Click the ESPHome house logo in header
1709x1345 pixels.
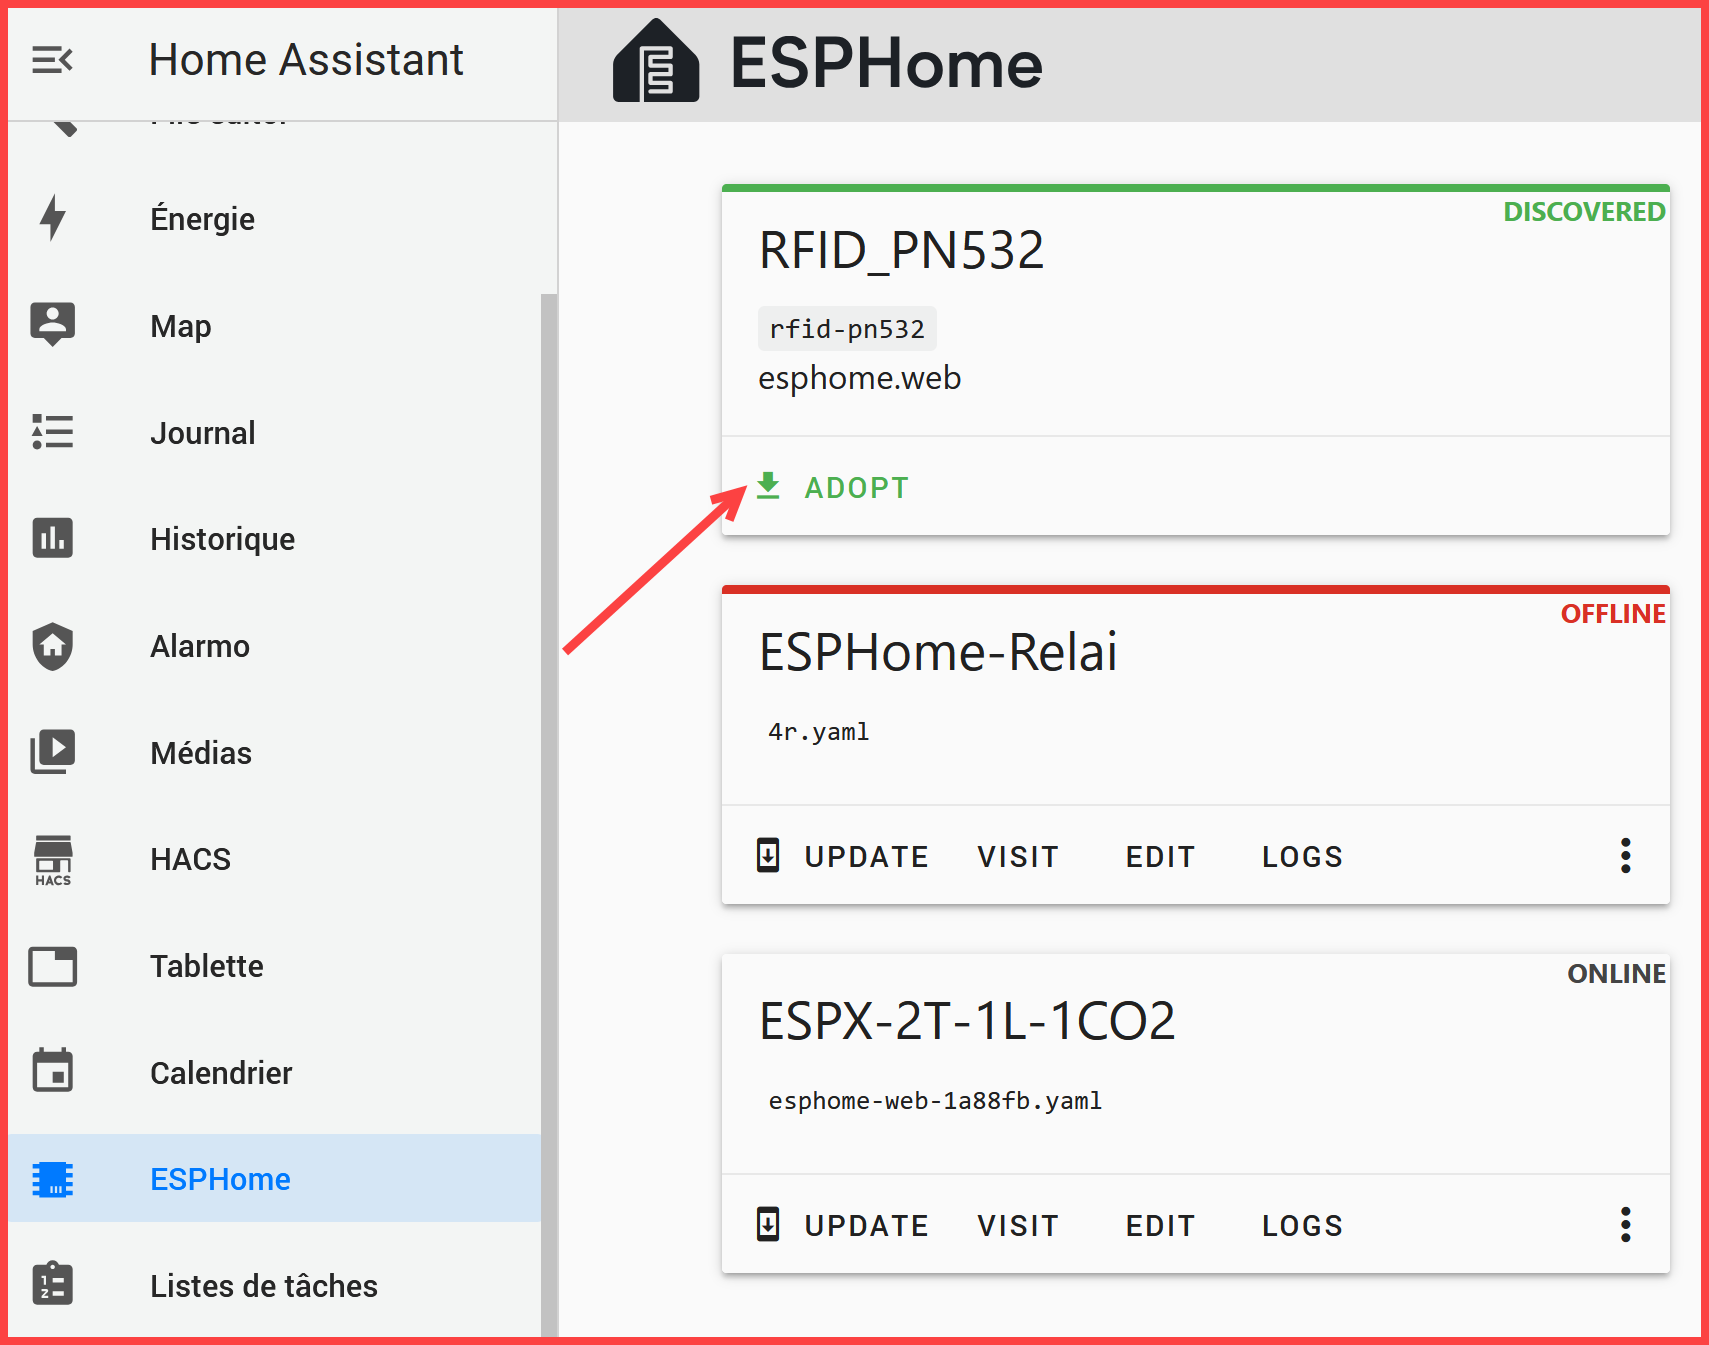point(656,62)
